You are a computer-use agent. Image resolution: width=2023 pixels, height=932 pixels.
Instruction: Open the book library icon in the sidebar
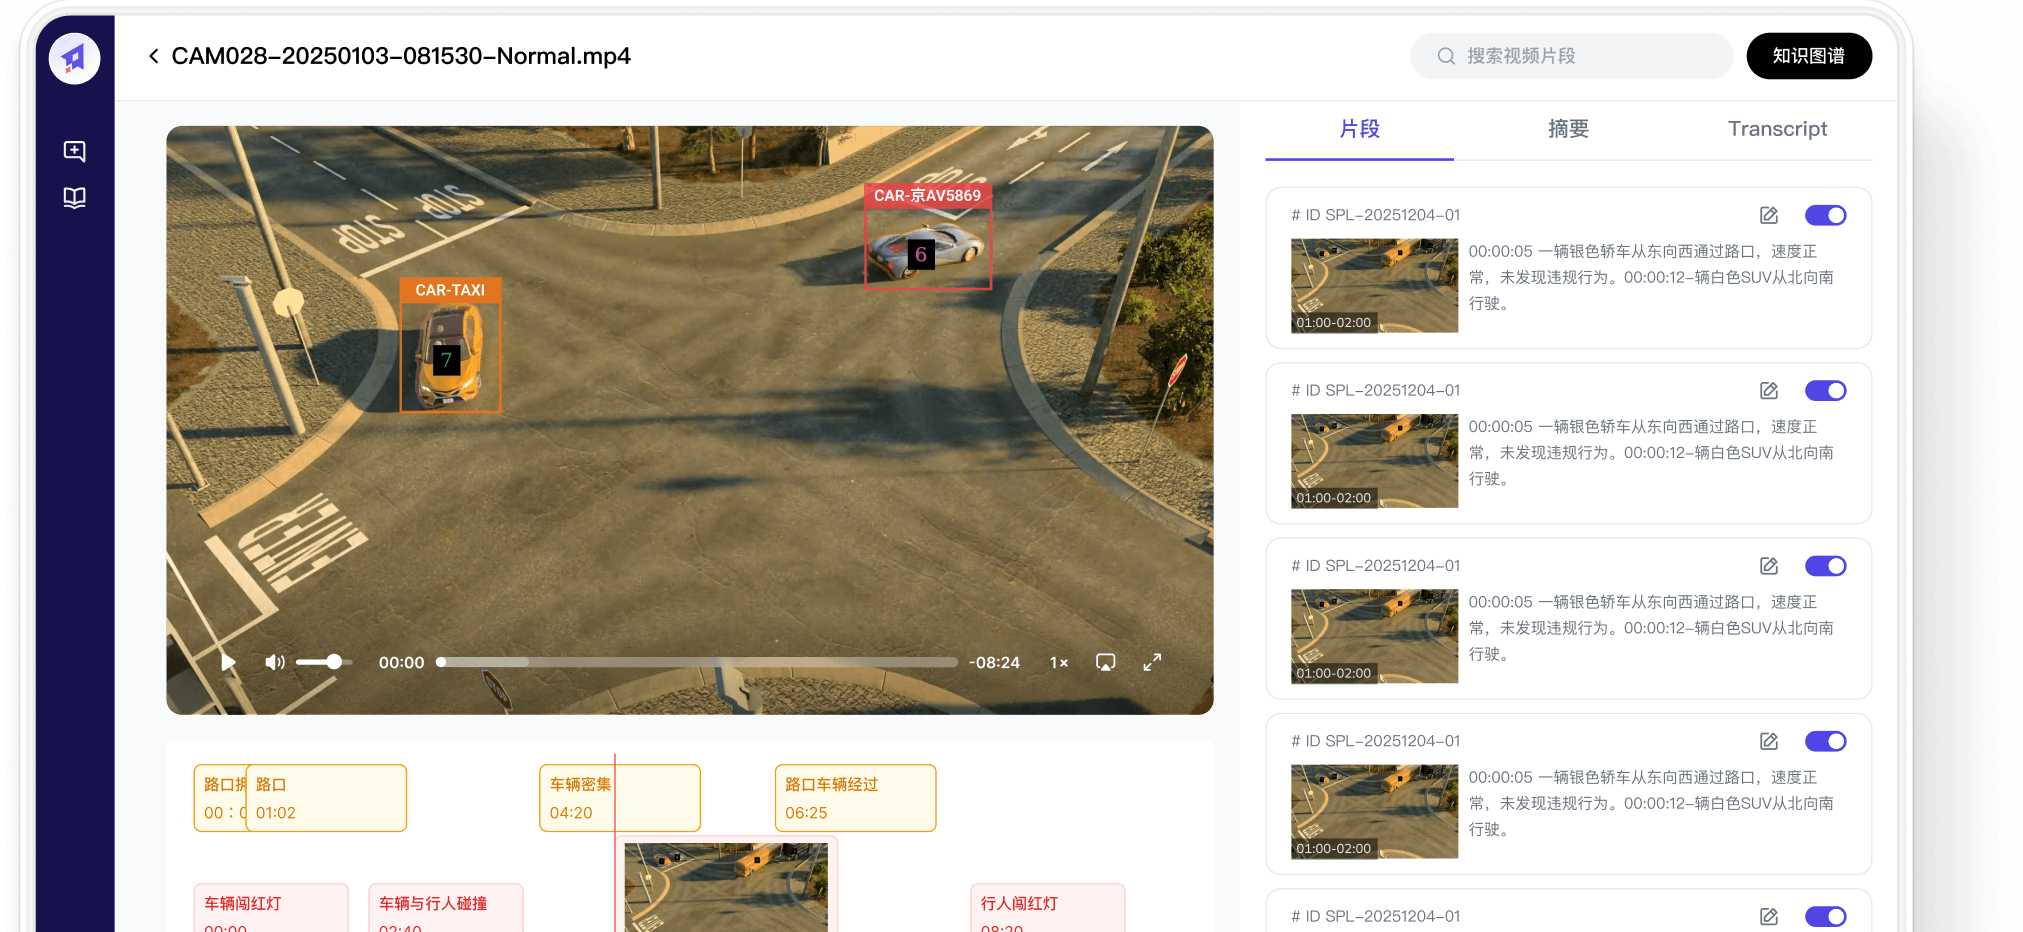pyautogui.click(x=75, y=198)
